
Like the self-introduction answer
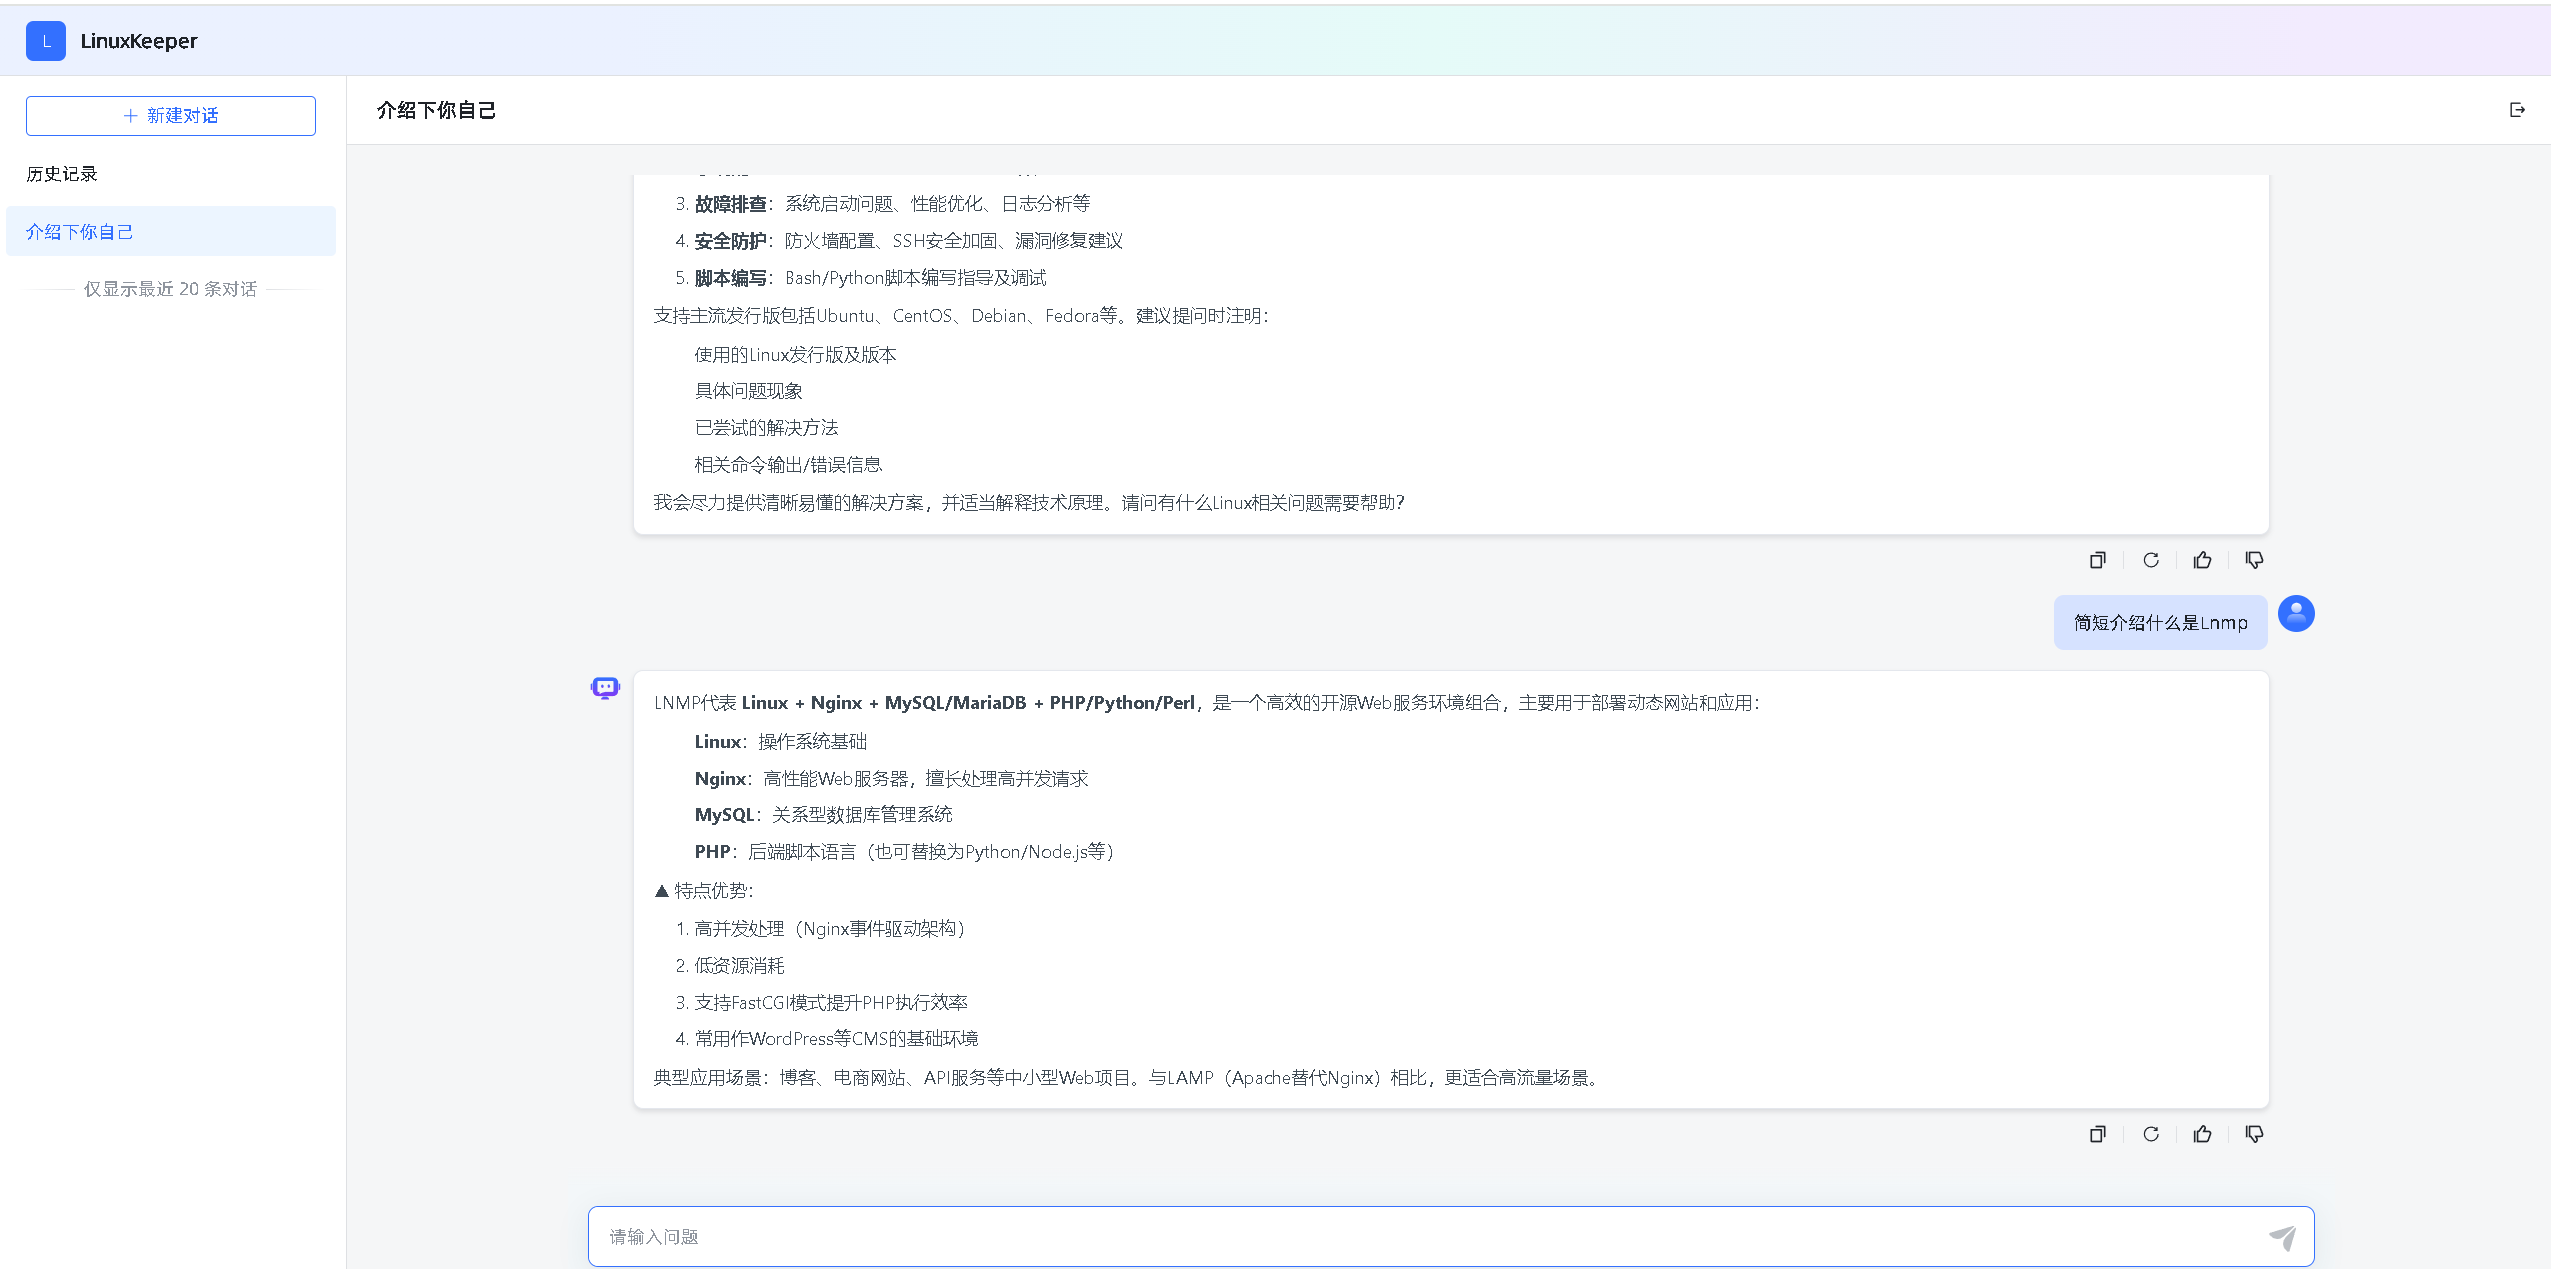2203,560
